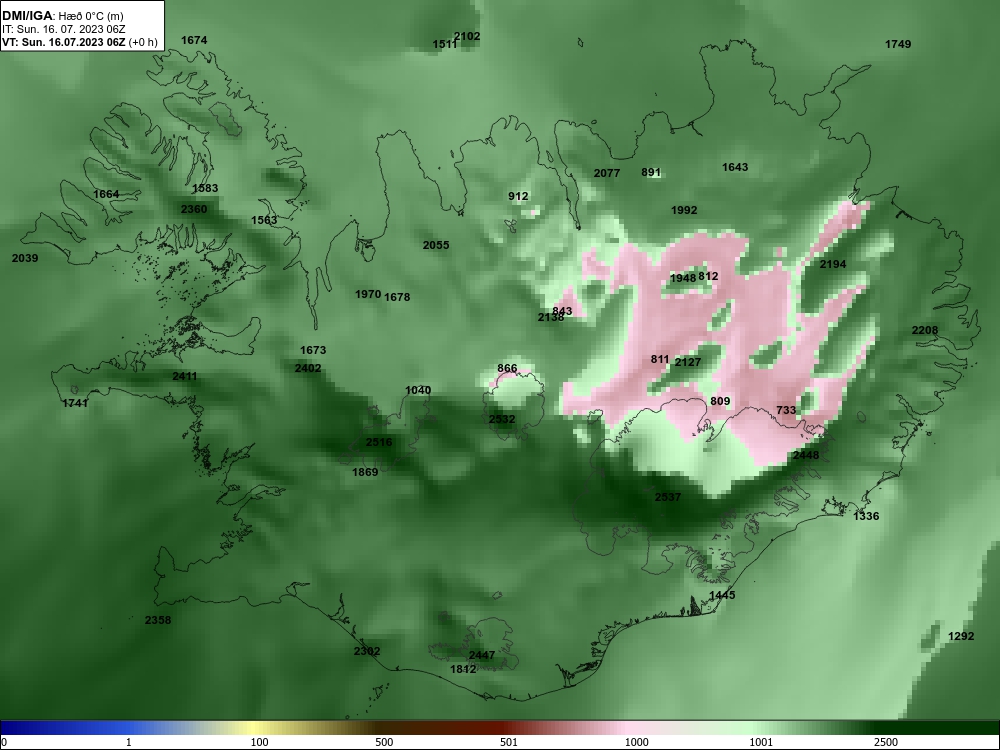Screen dimensions: 1000x750
Task: Select the 1812 label
Action: coord(463,669)
